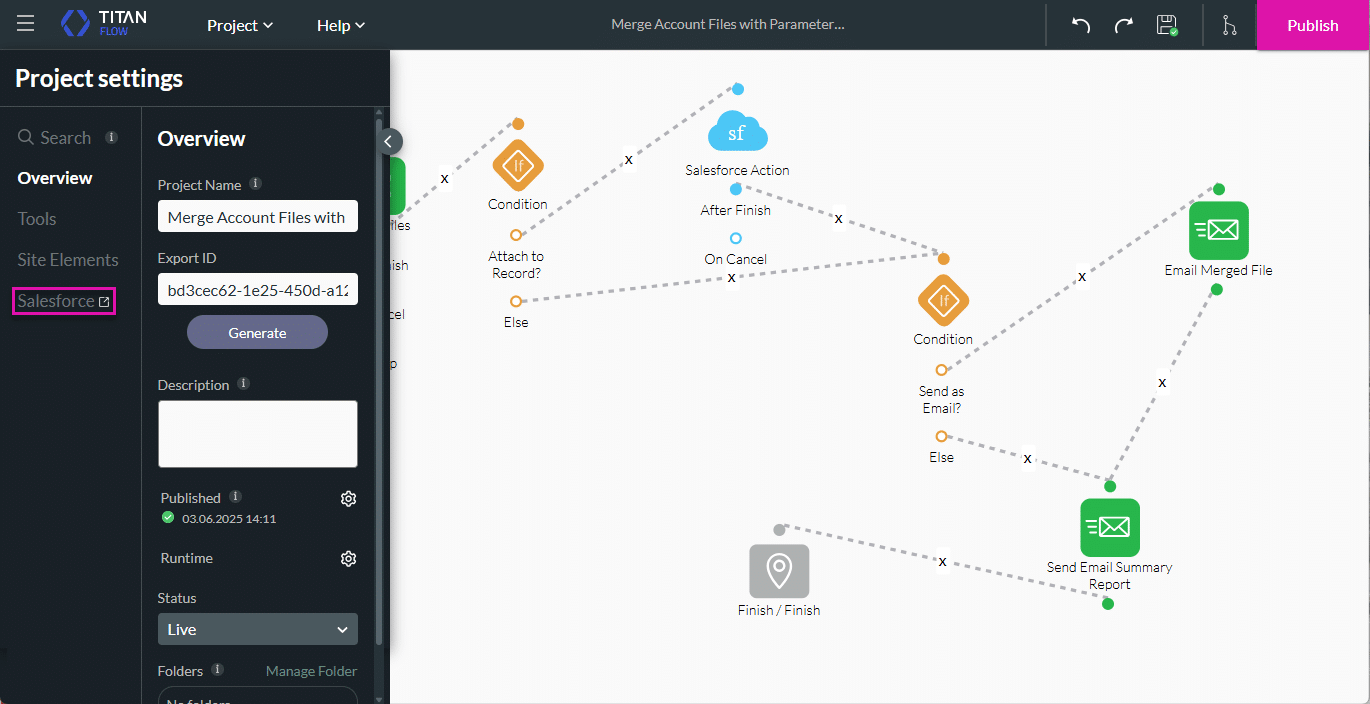
Task: Click the Project Name input field
Action: 257,217
